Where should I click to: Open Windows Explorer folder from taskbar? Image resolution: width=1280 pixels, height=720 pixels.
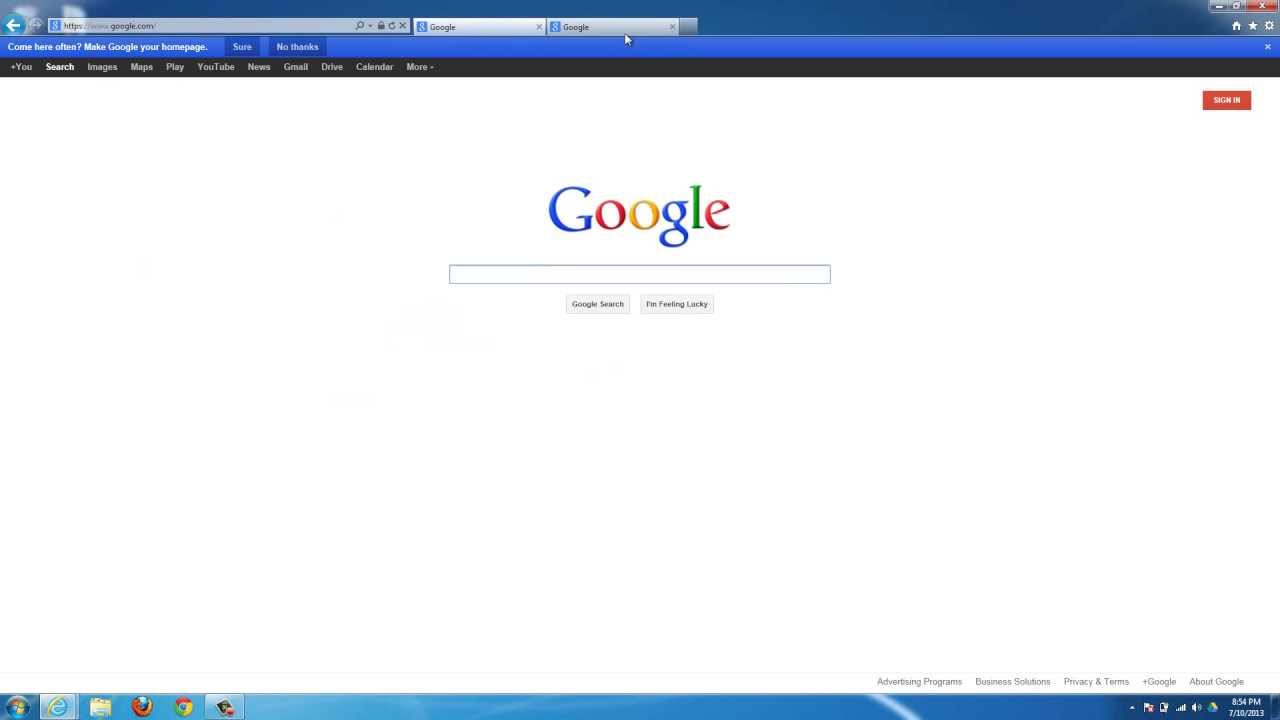[100, 707]
